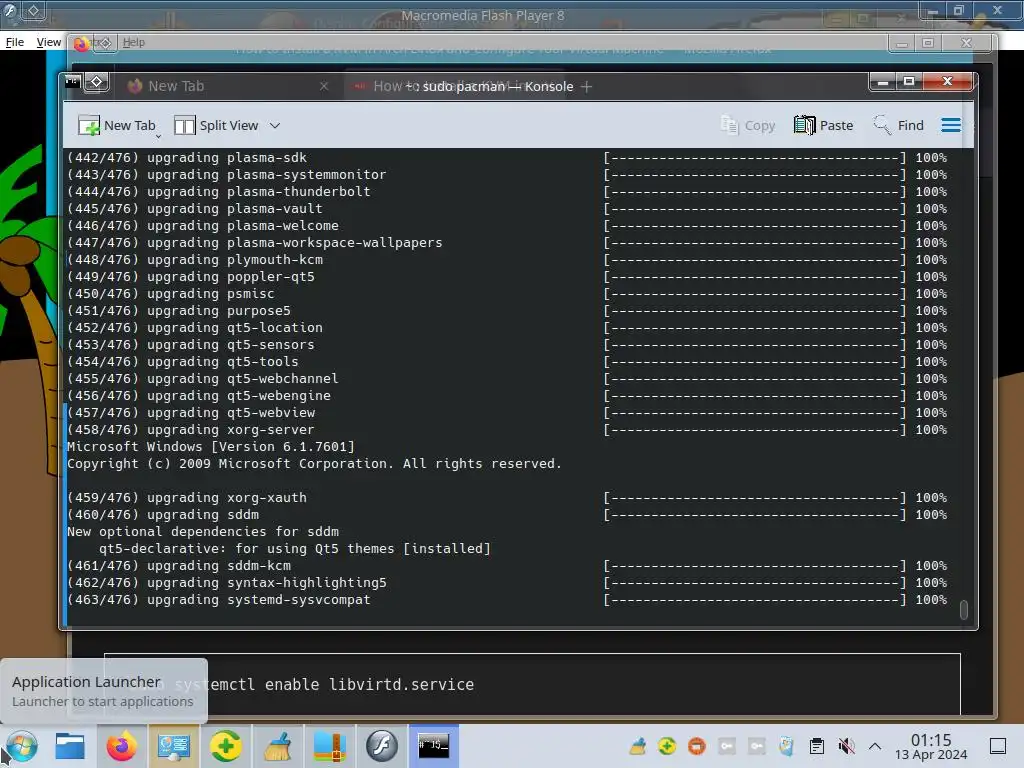Click the progress bar for sddm-kcm

[x=755, y=566]
